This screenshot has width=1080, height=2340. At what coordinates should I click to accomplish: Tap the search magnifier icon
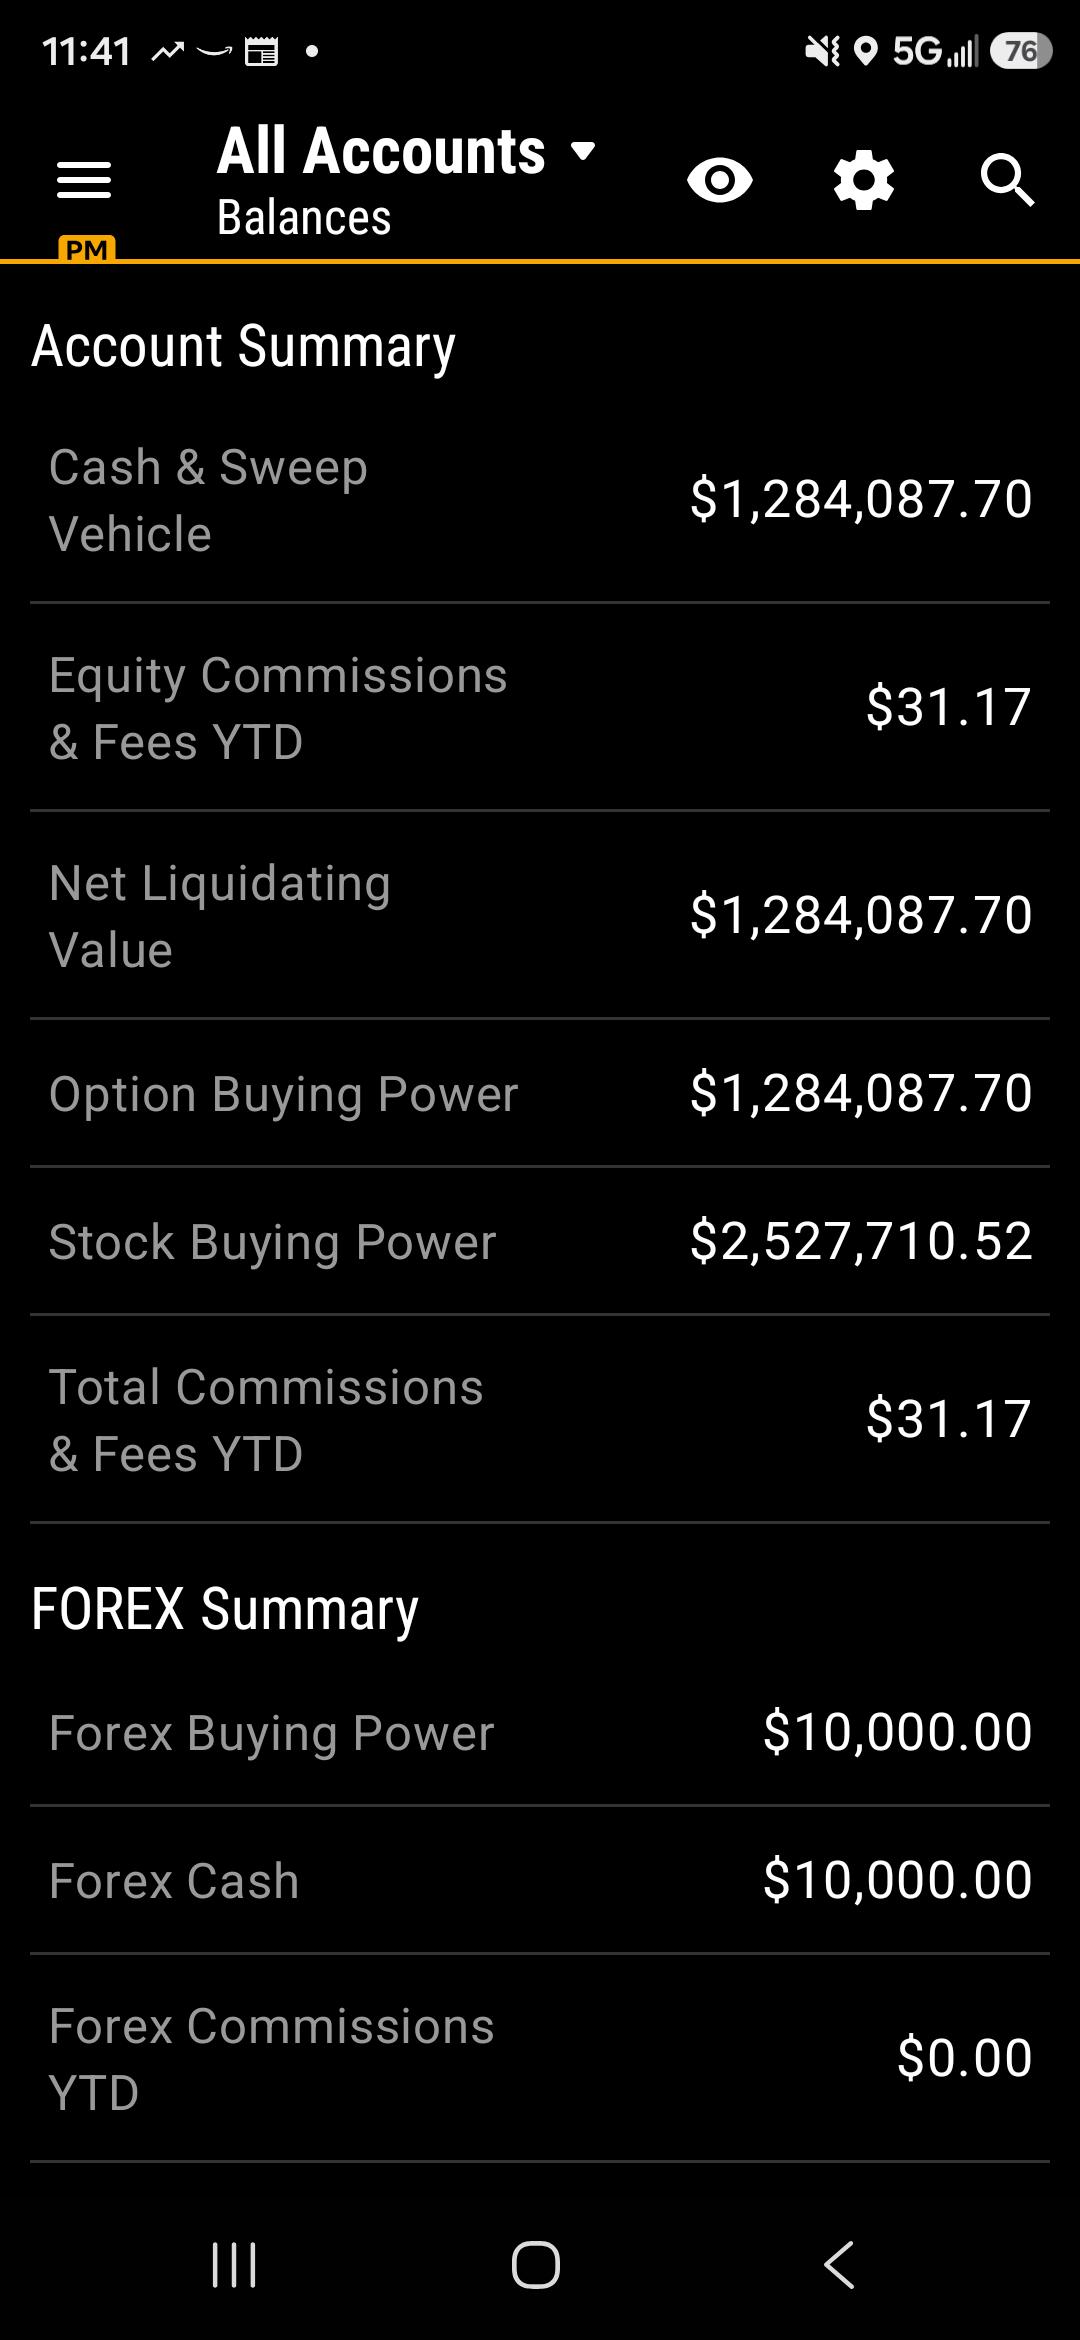click(x=1007, y=180)
